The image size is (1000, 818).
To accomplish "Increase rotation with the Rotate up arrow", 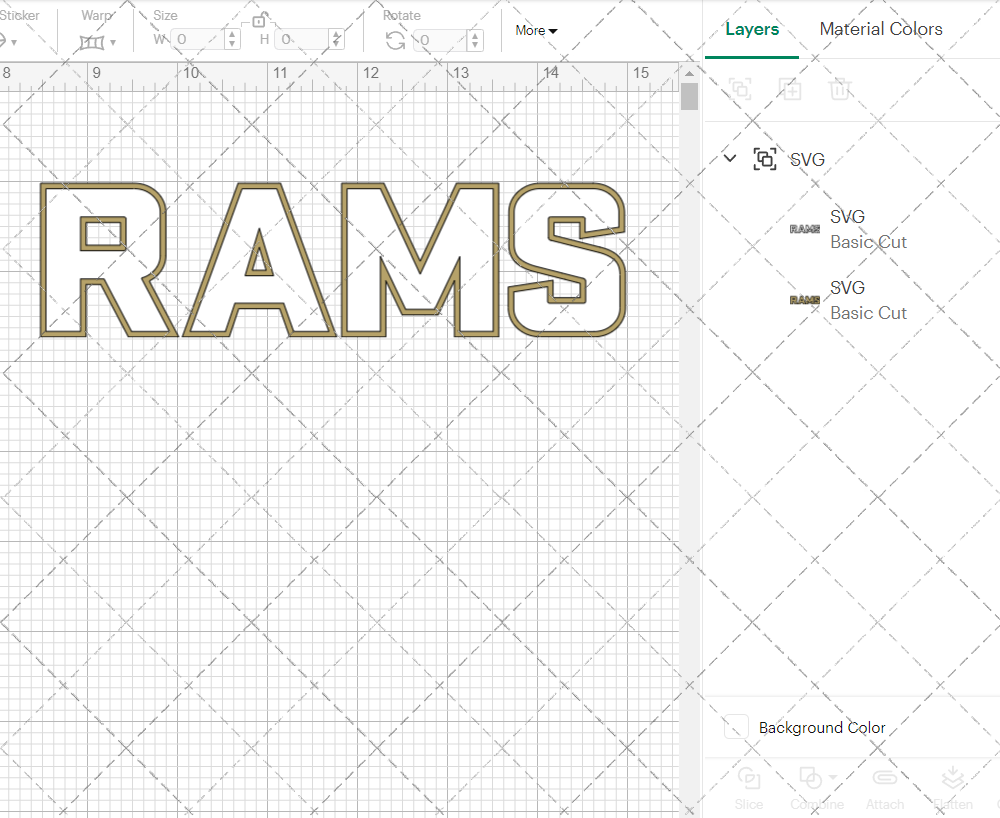I will click(x=474, y=35).
